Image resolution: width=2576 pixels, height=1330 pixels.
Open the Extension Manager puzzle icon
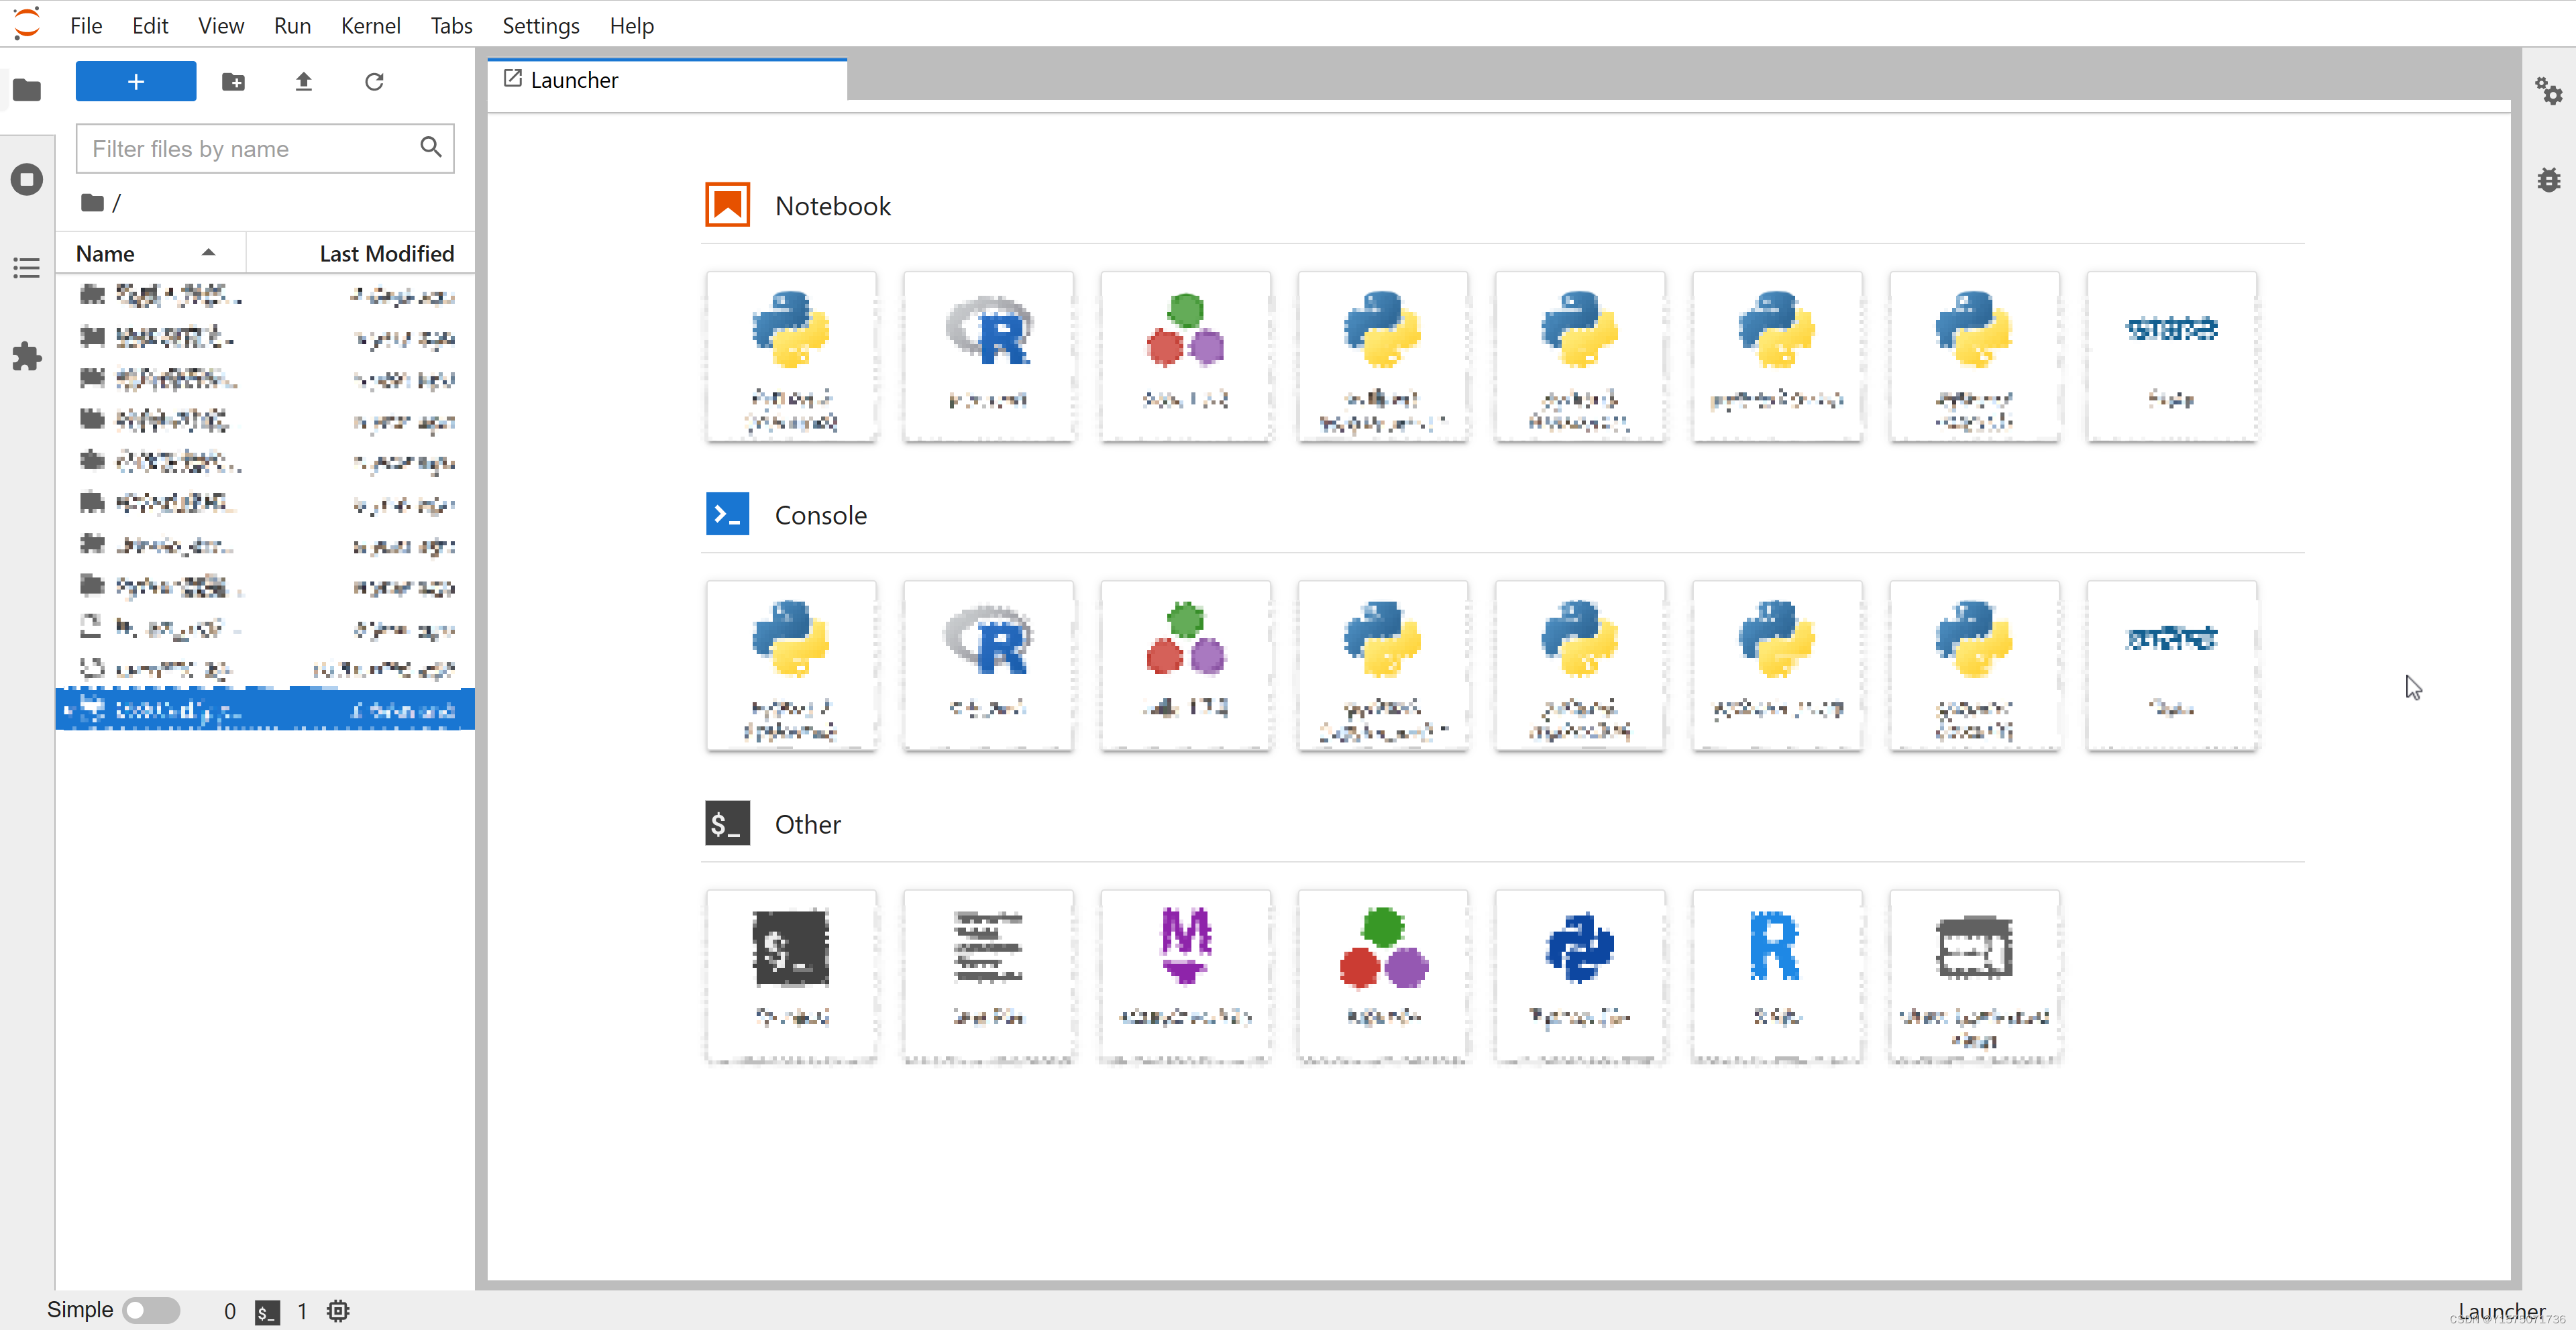(27, 356)
